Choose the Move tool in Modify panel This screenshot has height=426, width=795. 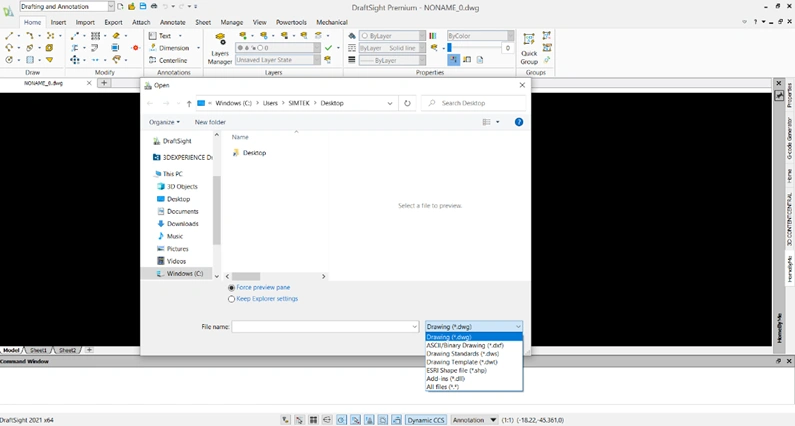(75, 60)
